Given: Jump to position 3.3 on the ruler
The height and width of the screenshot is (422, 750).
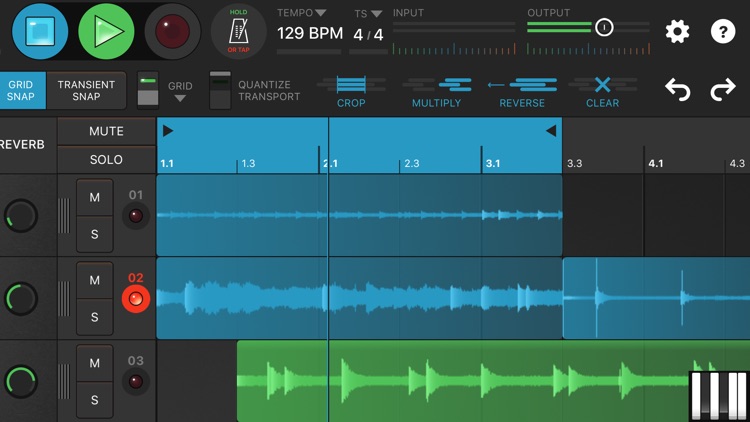Looking at the screenshot, I should 574,164.
